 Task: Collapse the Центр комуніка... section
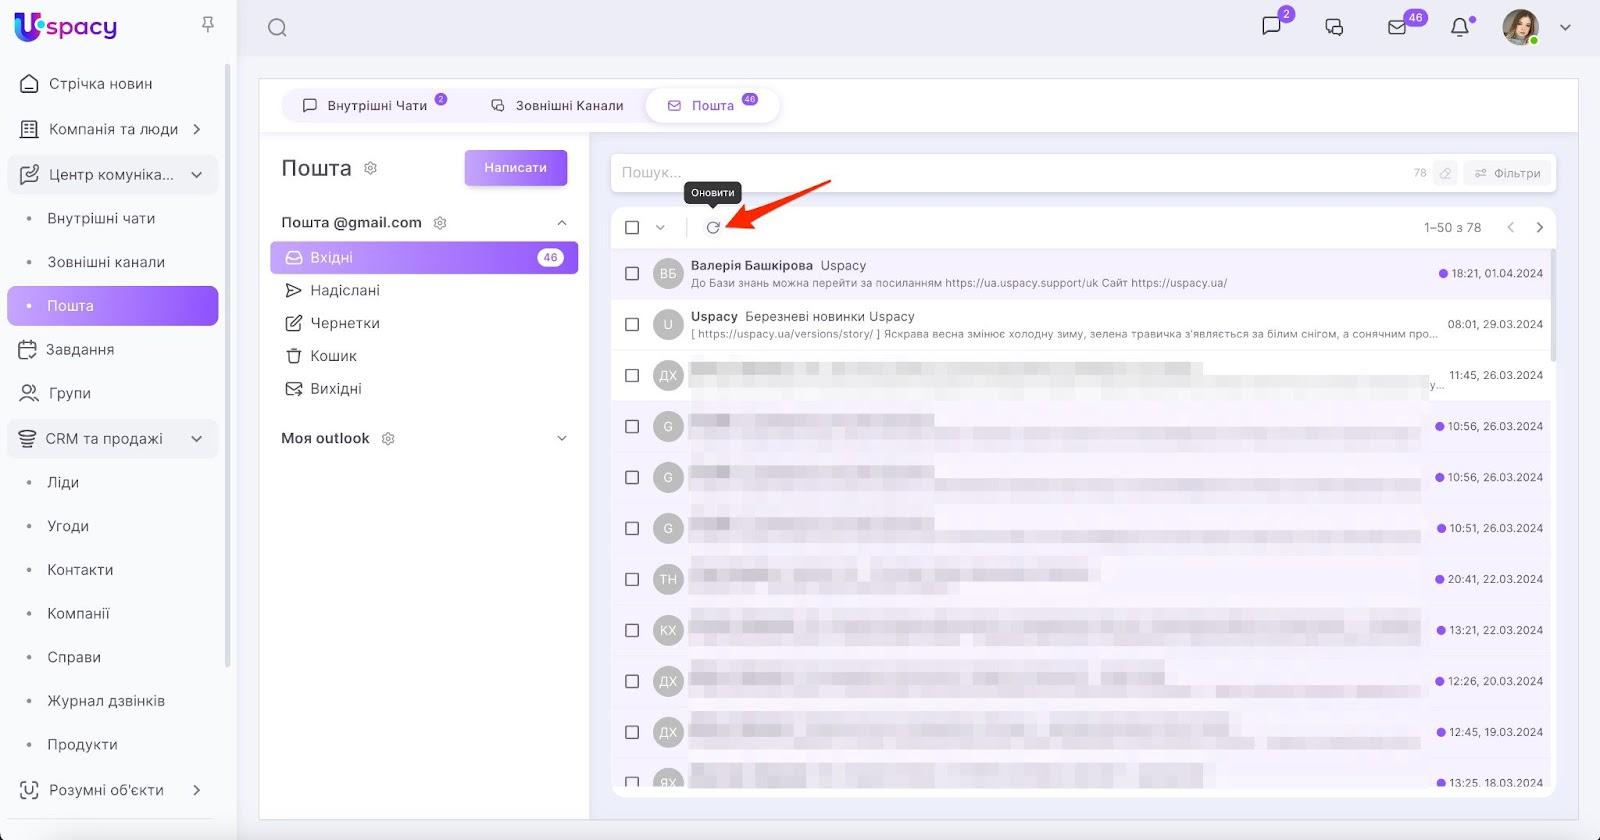[x=197, y=175]
